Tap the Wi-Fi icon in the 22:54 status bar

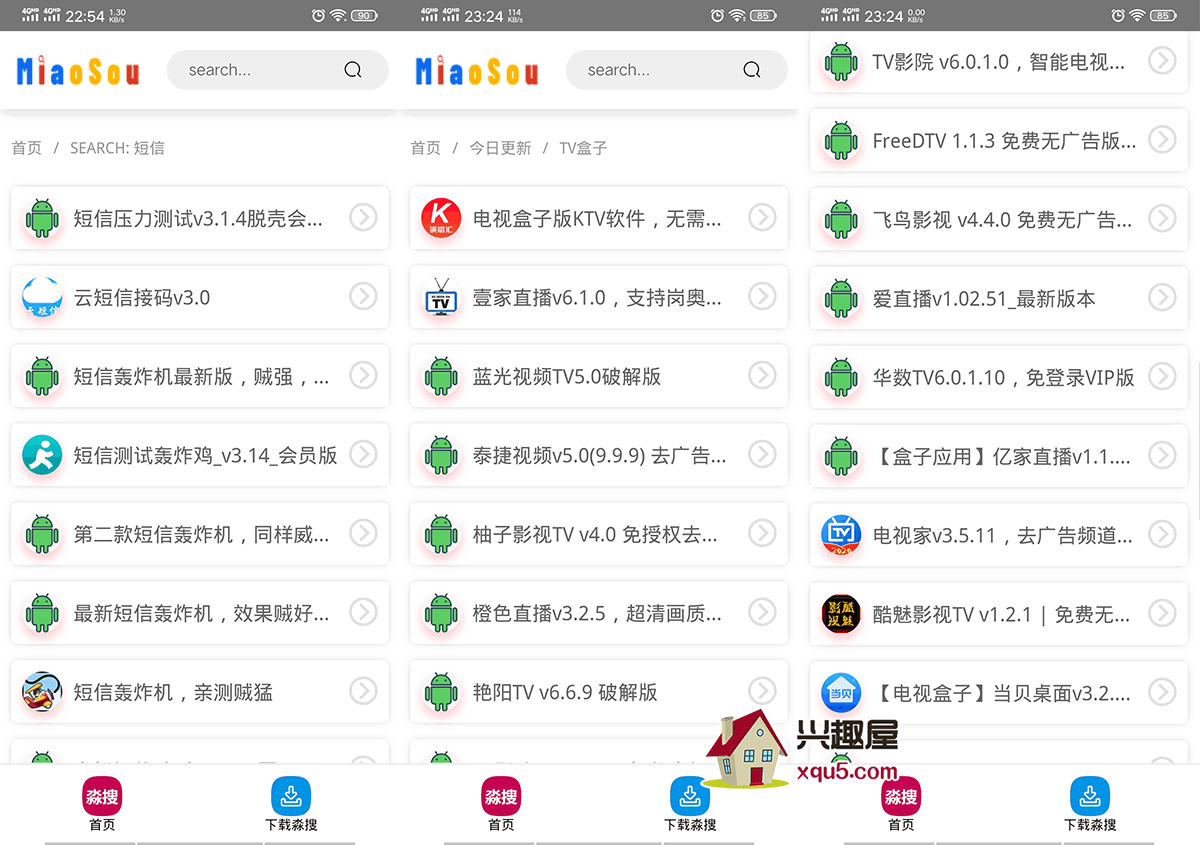338,15
